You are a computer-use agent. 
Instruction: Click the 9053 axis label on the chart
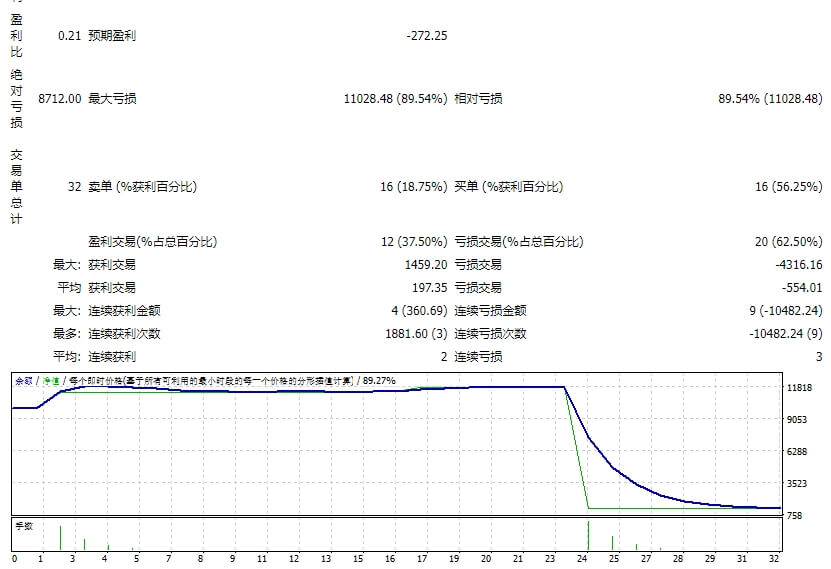tap(797, 420)
